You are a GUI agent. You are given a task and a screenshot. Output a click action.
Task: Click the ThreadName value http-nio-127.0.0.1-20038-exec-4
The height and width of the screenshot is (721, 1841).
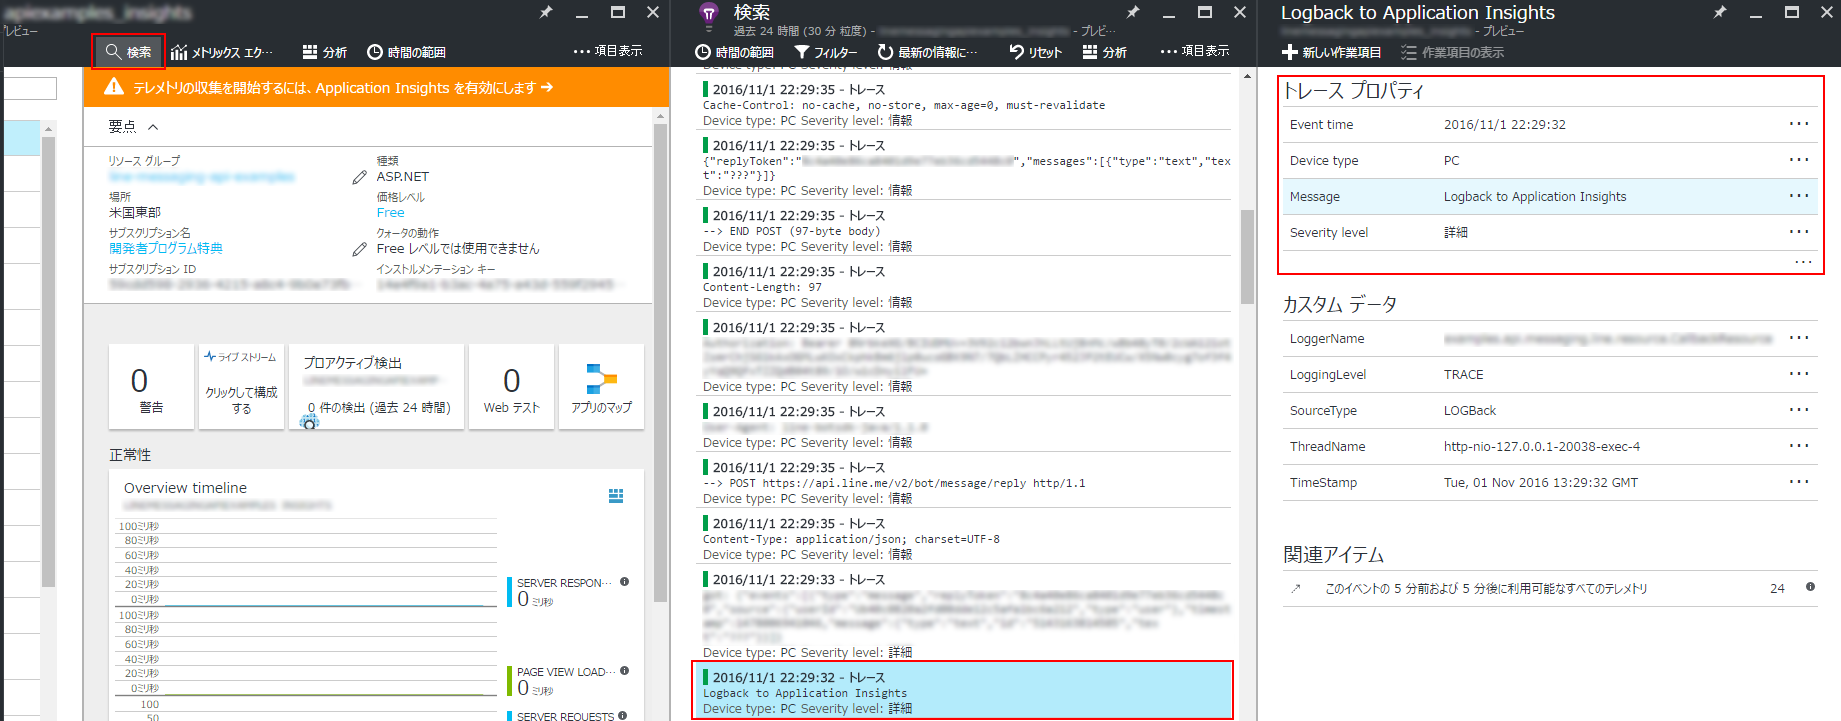point(1542,447)
